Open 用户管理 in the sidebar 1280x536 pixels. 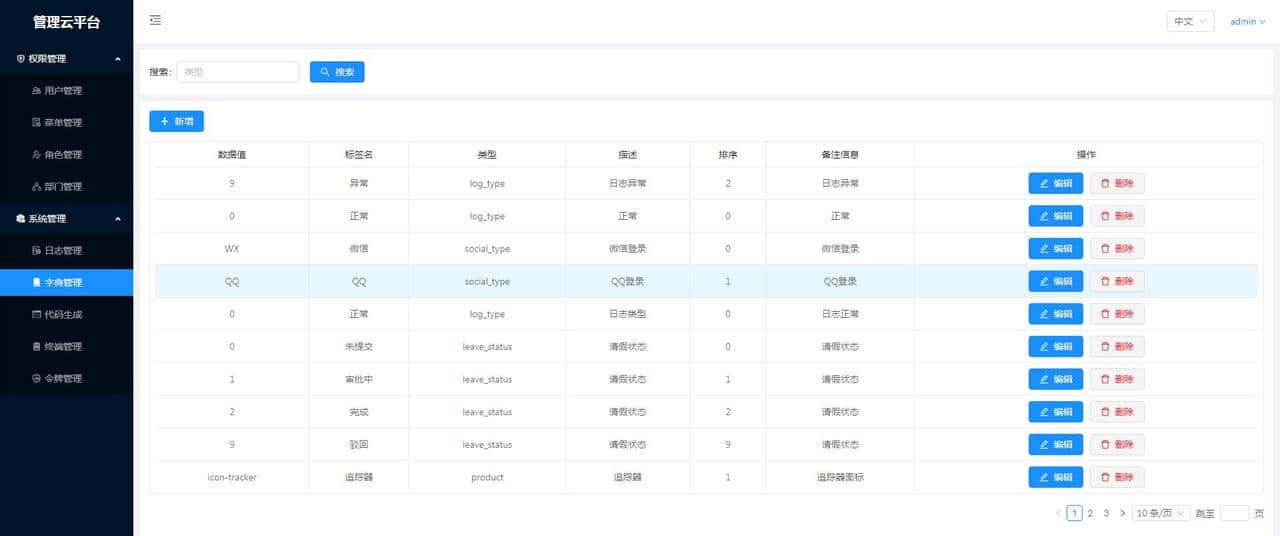pyautogui.click(x=66, y=91)
